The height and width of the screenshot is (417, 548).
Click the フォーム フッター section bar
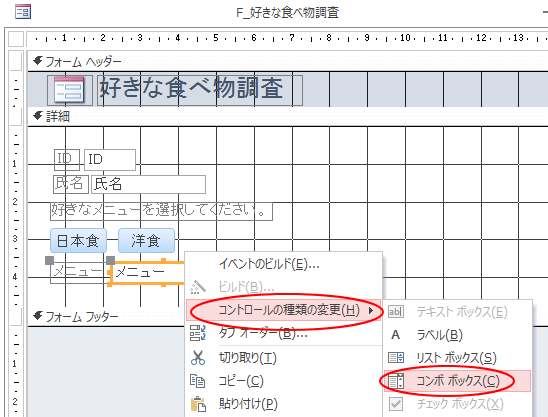coord(107,317)
